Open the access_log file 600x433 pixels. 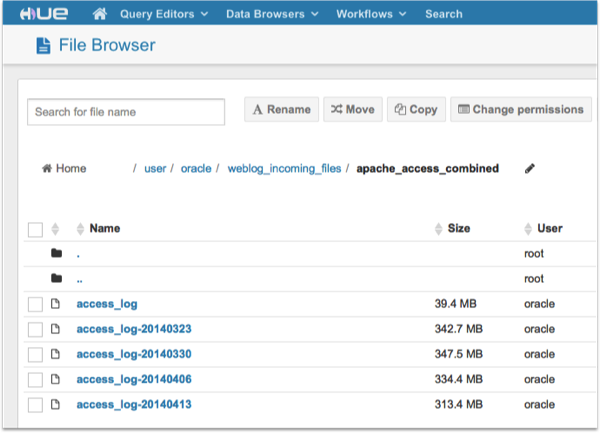coord(107,304)
